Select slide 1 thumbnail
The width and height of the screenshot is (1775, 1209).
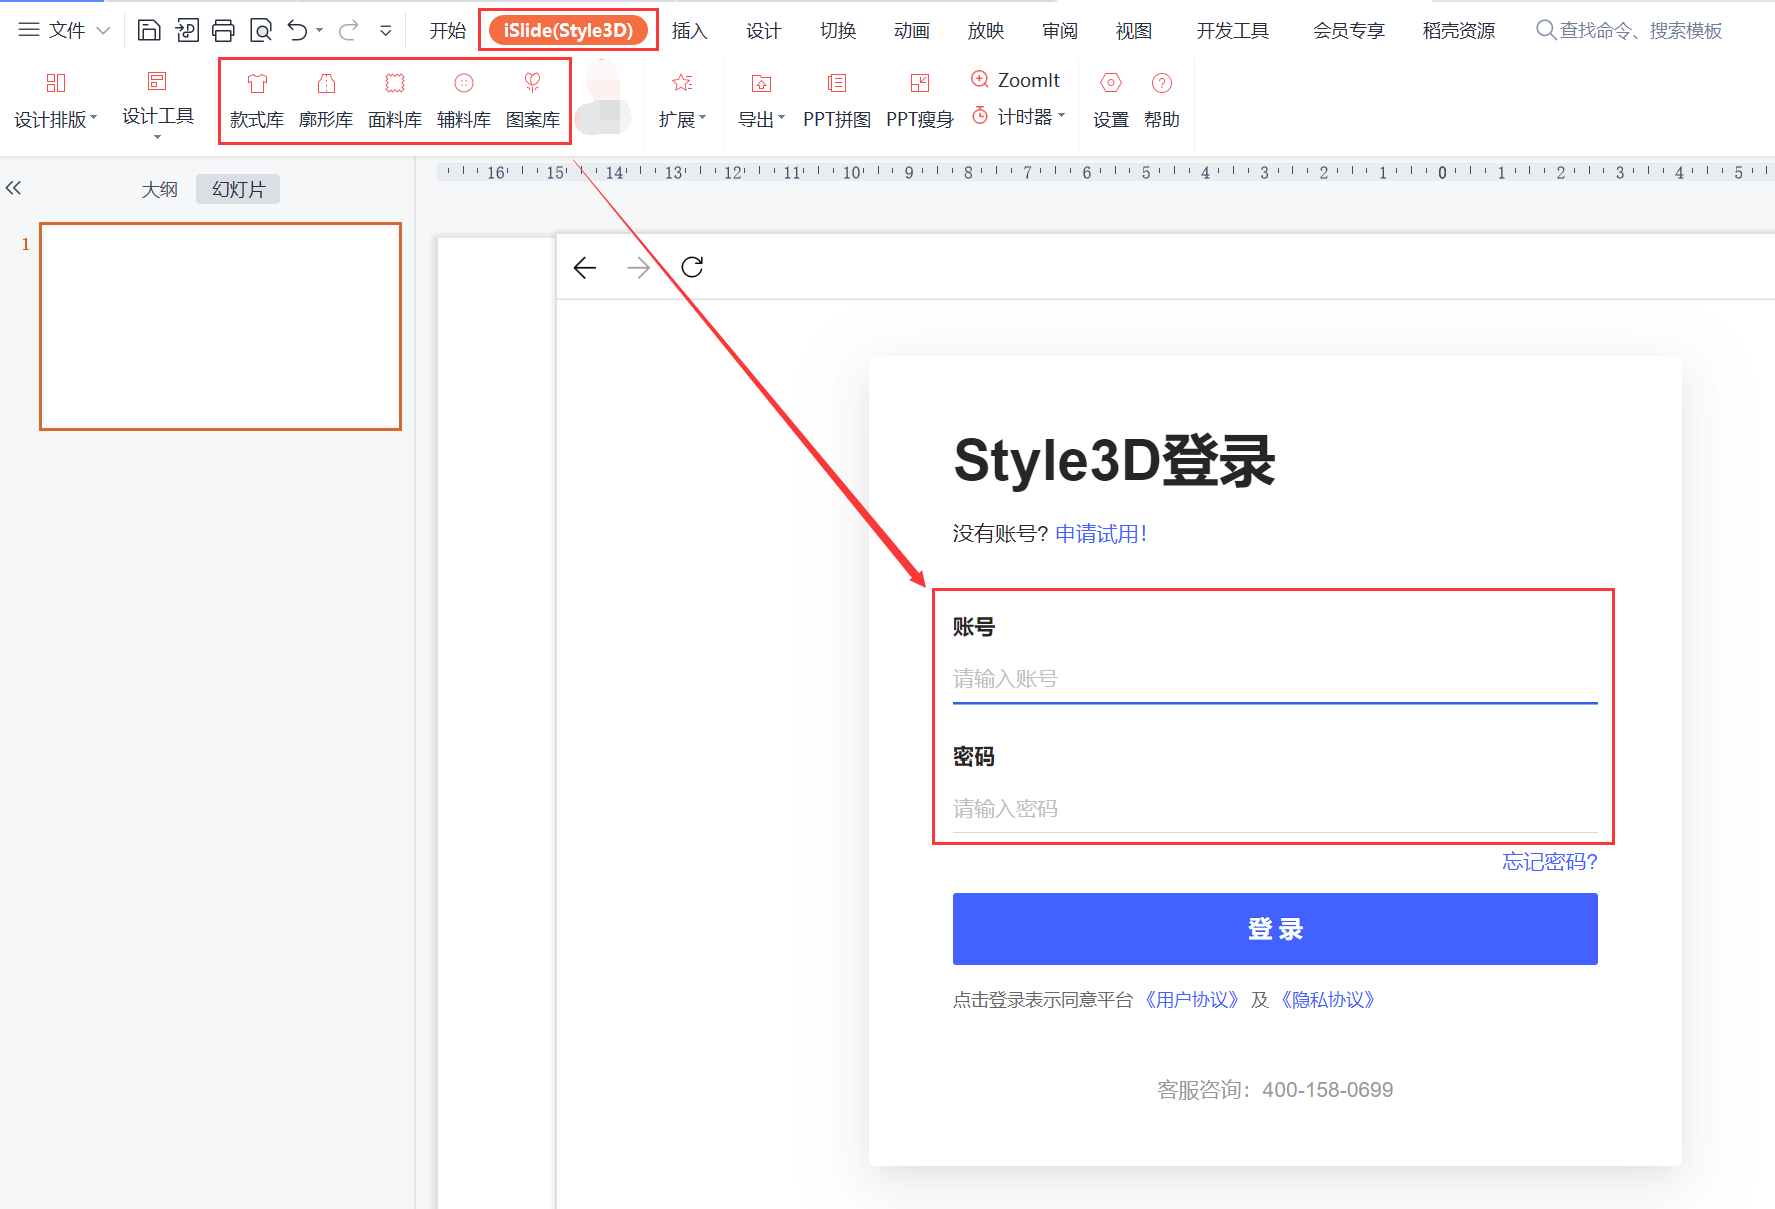click(220, 326)
